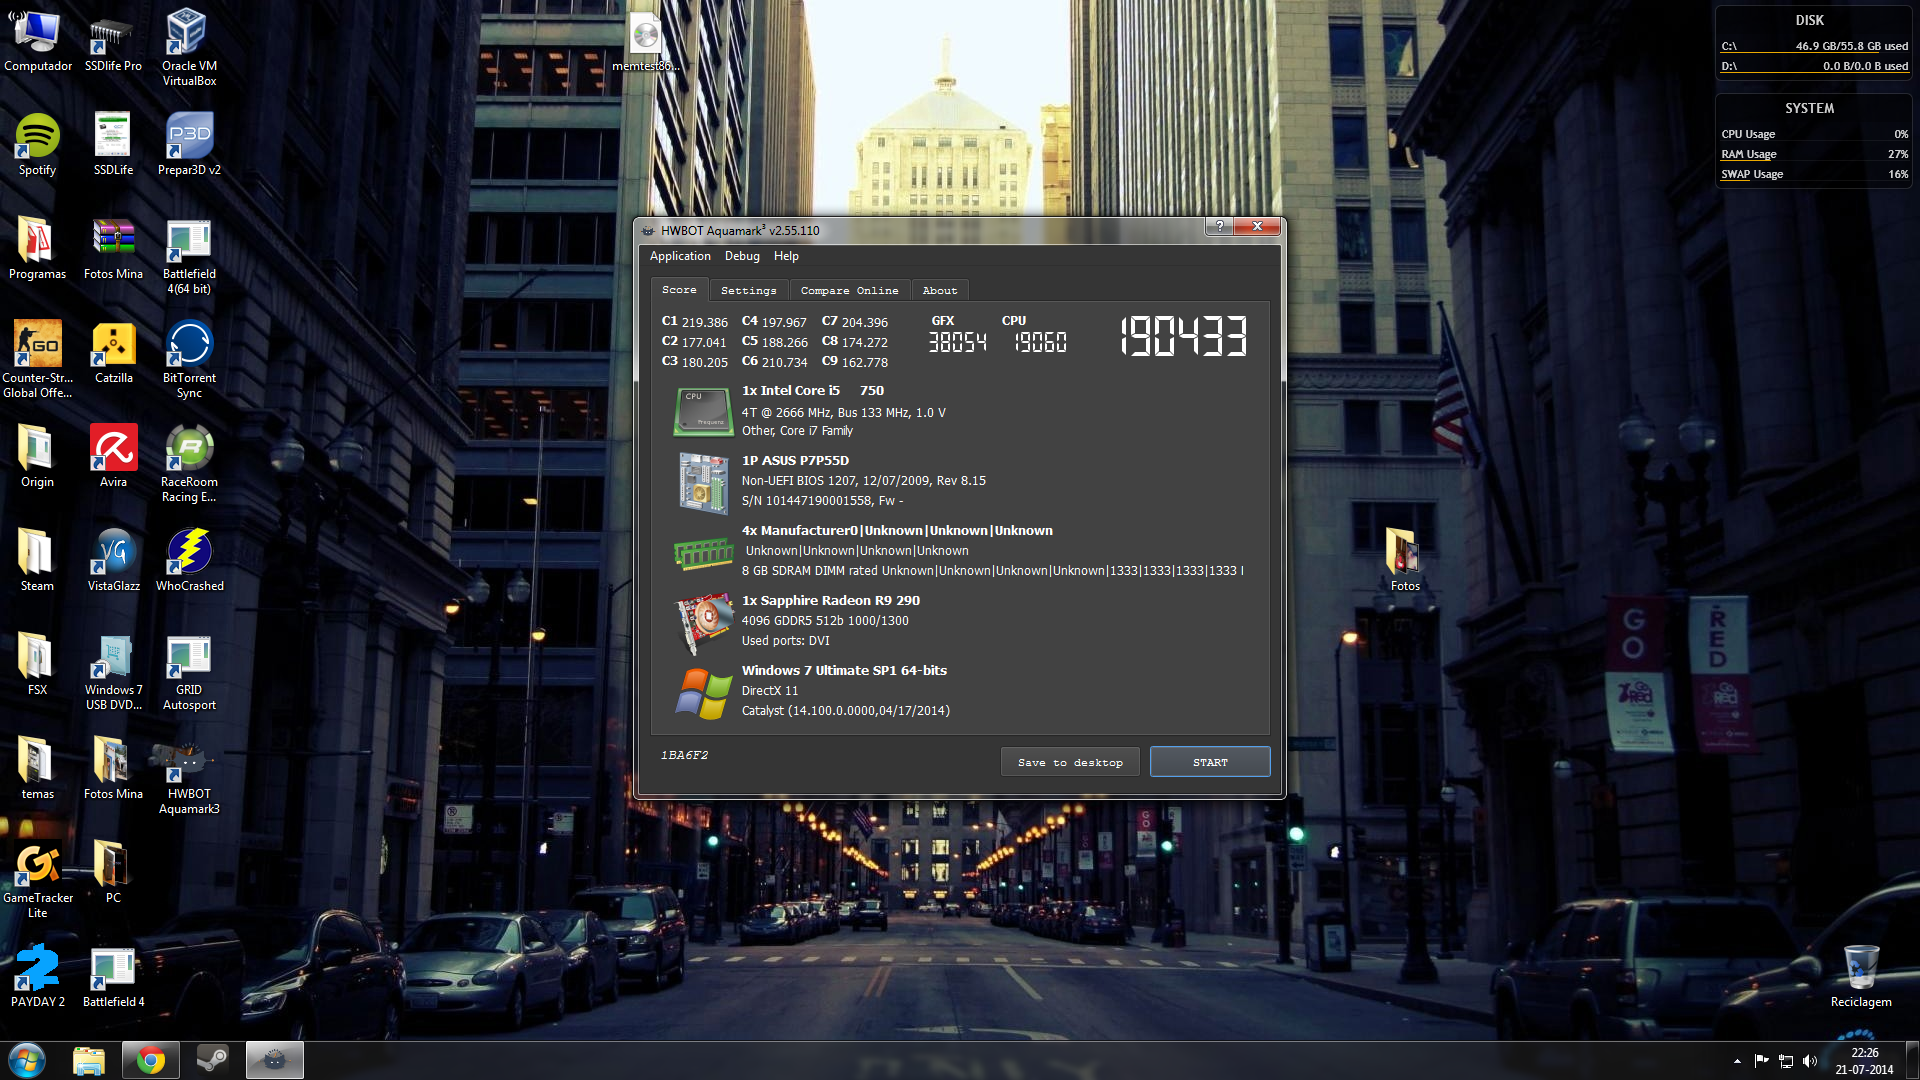Viewport: 1920px width, 1080px height.
Task: Launch Prepar3D v2 shortcut
Action: (189, 145)
